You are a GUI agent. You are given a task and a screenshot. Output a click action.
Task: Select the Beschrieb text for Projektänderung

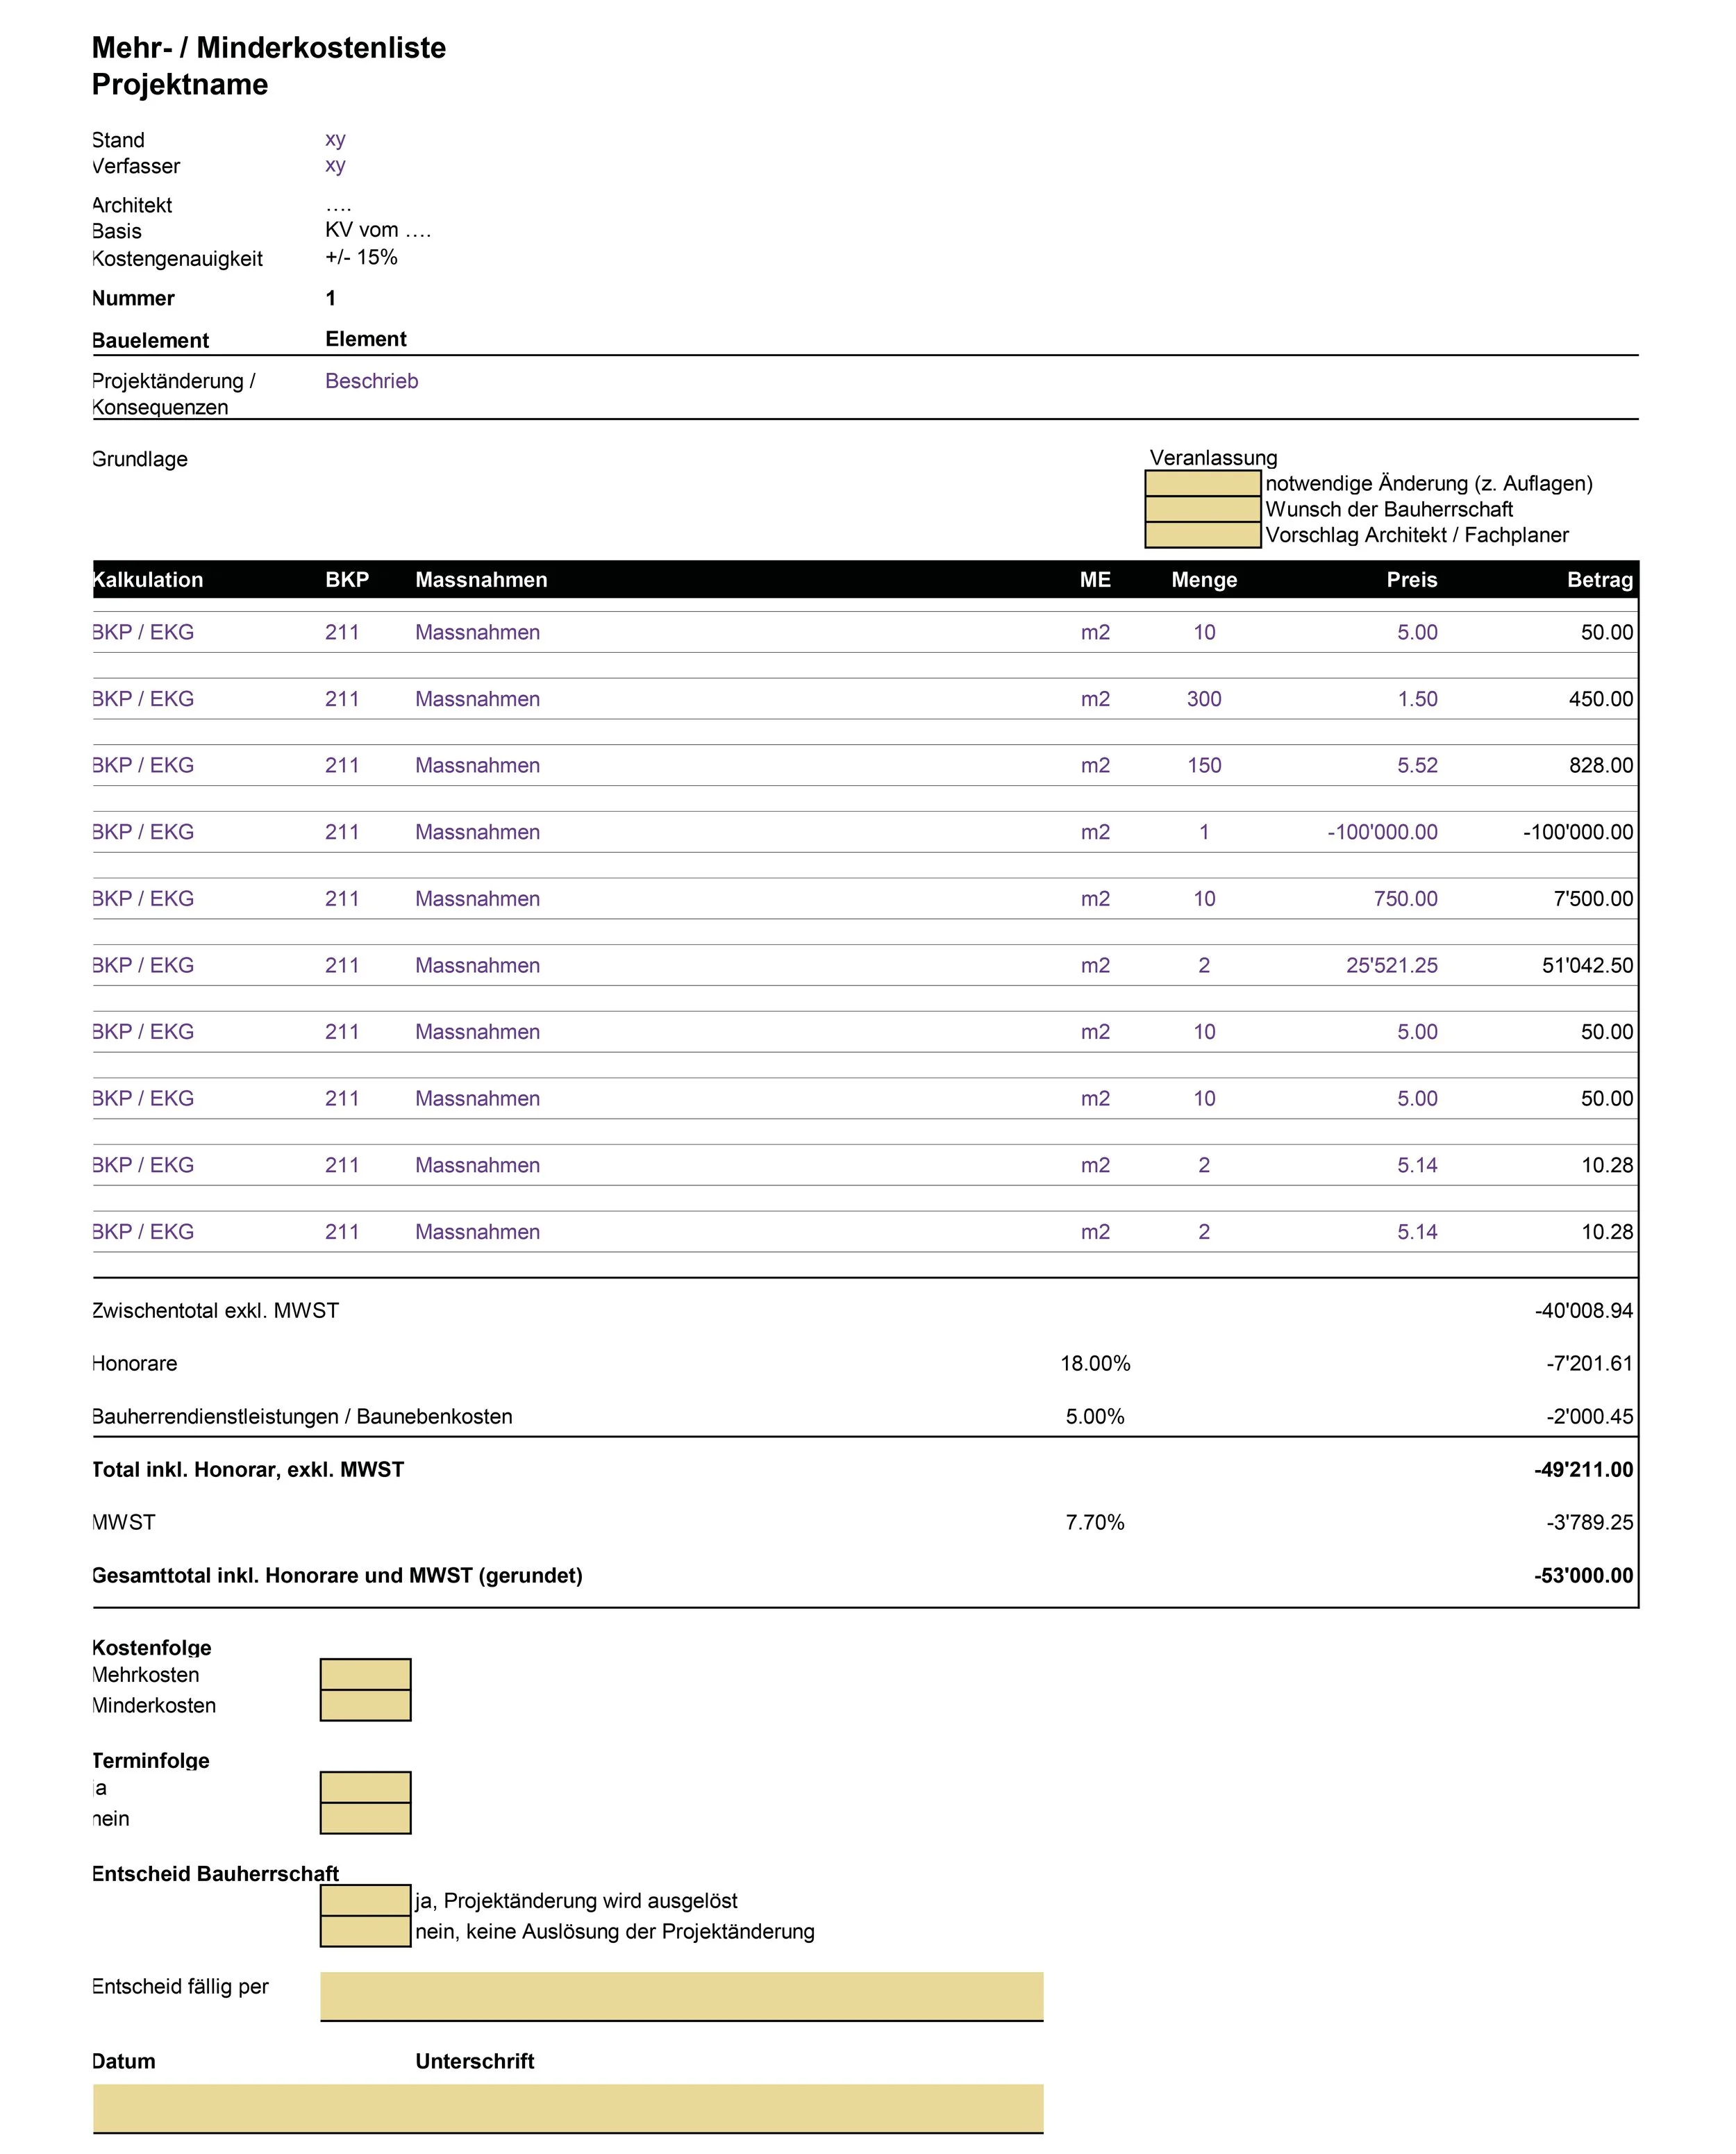pyautogui.click(x=371, y=381)
